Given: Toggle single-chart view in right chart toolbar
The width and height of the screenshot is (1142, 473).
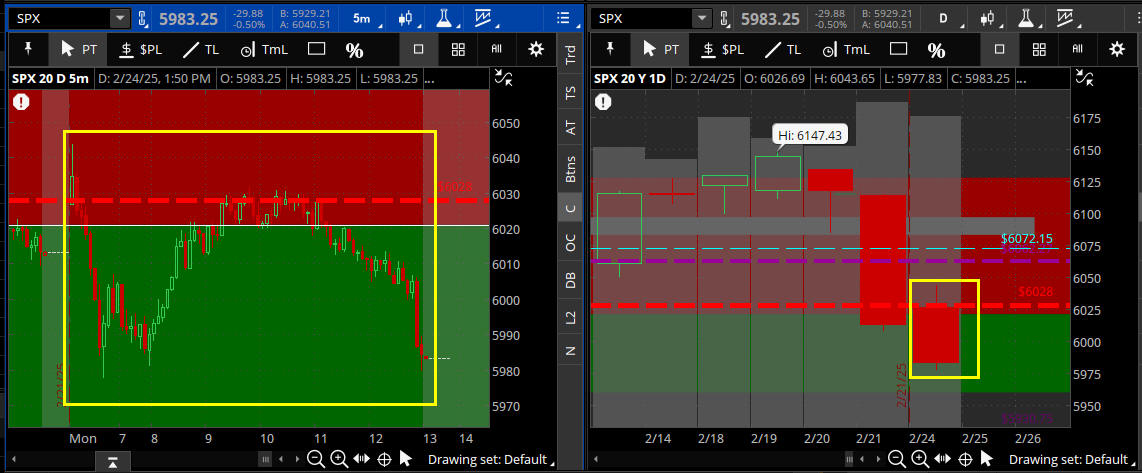Looking at the screenshot, I should point(1000,49).
